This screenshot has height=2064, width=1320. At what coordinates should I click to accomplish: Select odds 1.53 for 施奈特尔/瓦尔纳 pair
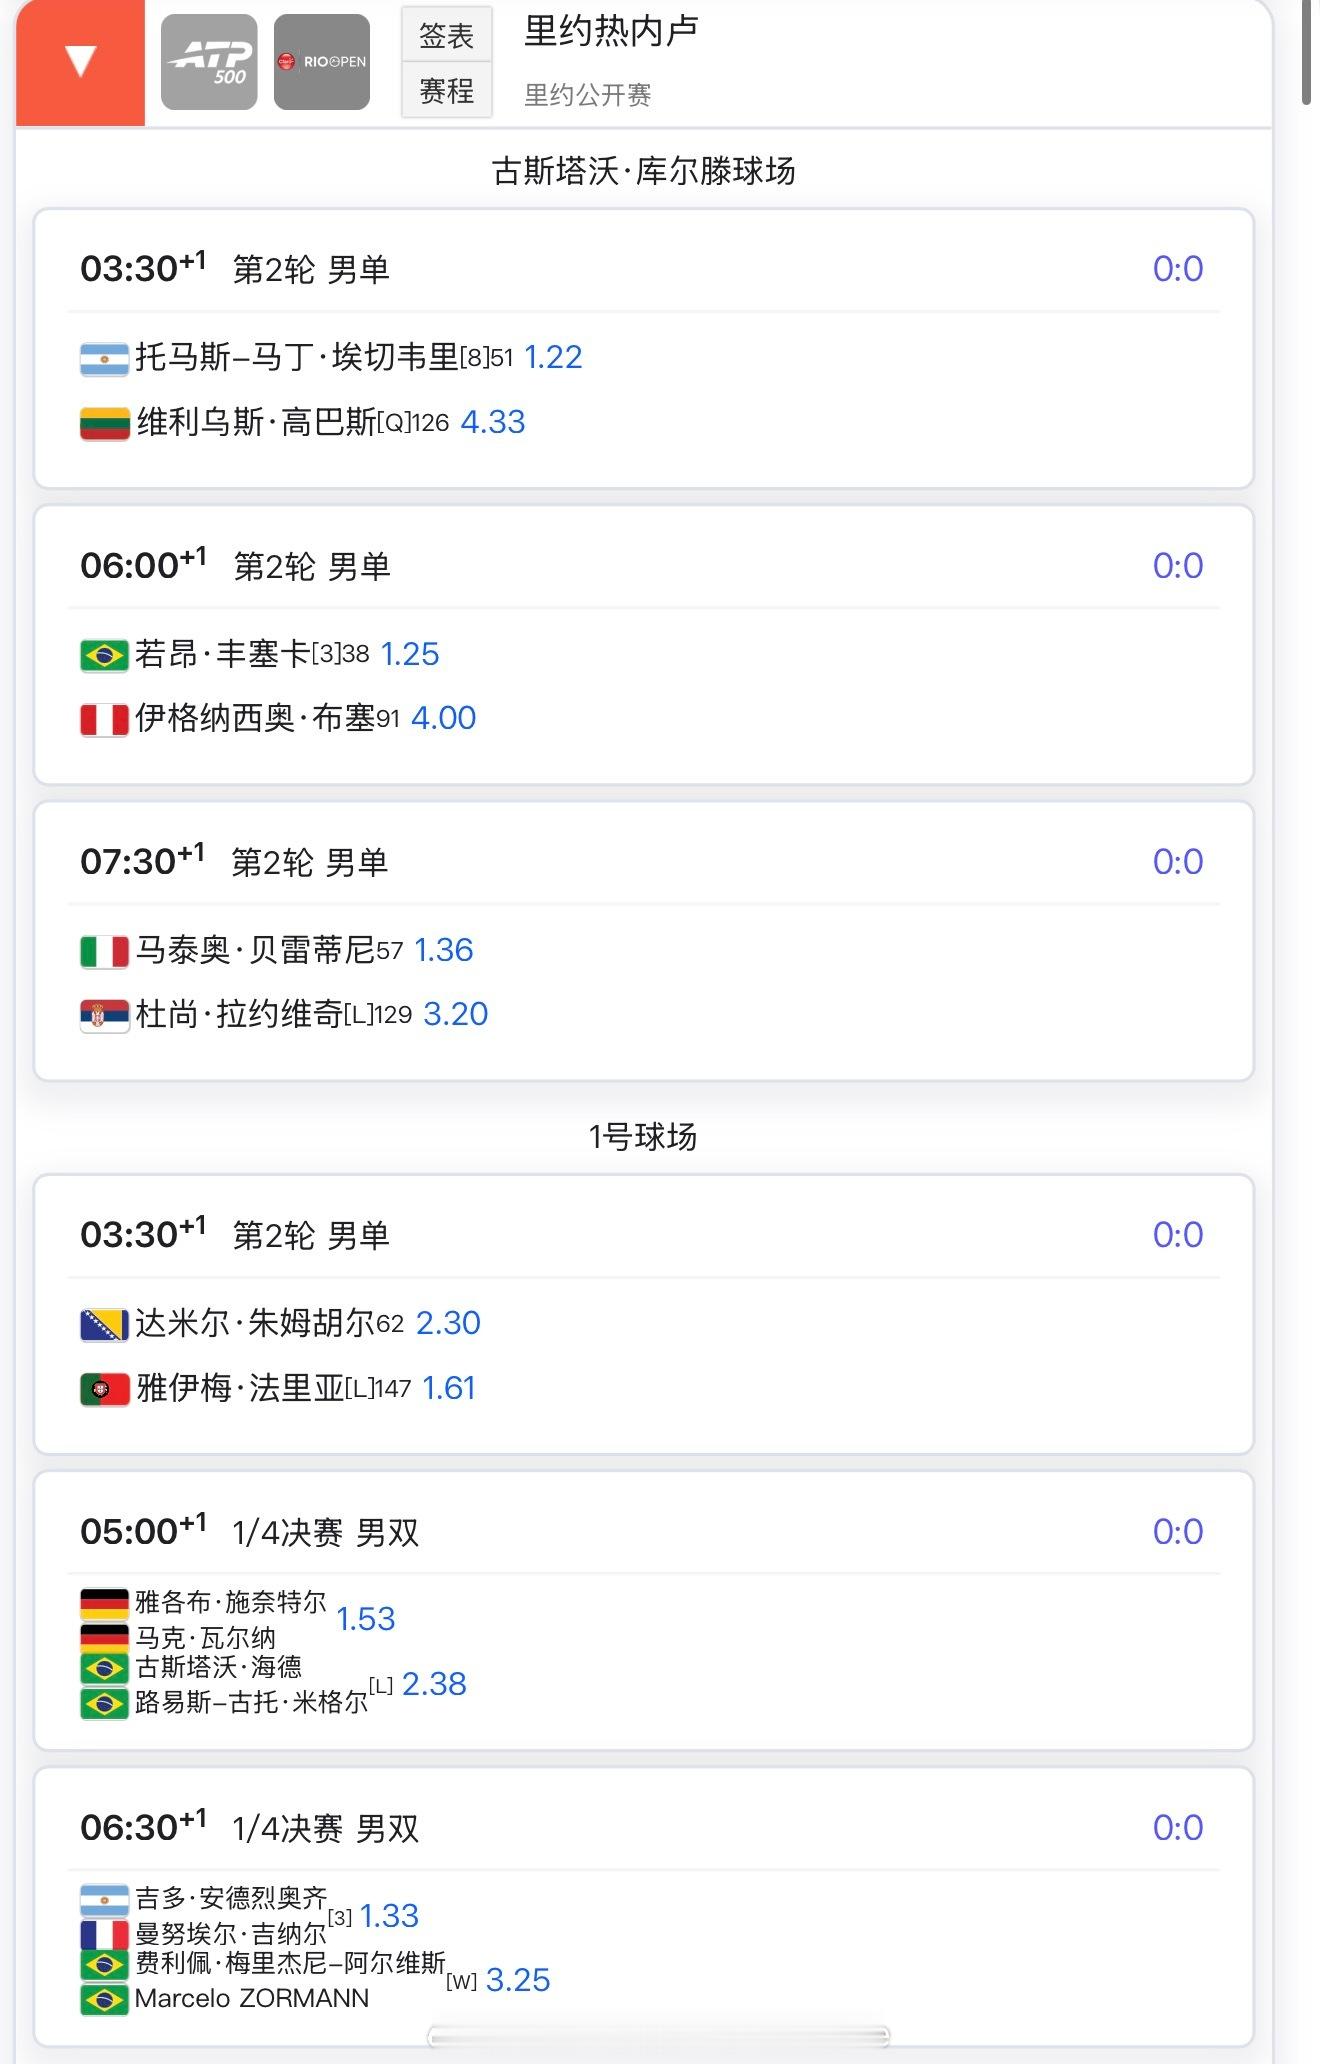(366, 1619)
